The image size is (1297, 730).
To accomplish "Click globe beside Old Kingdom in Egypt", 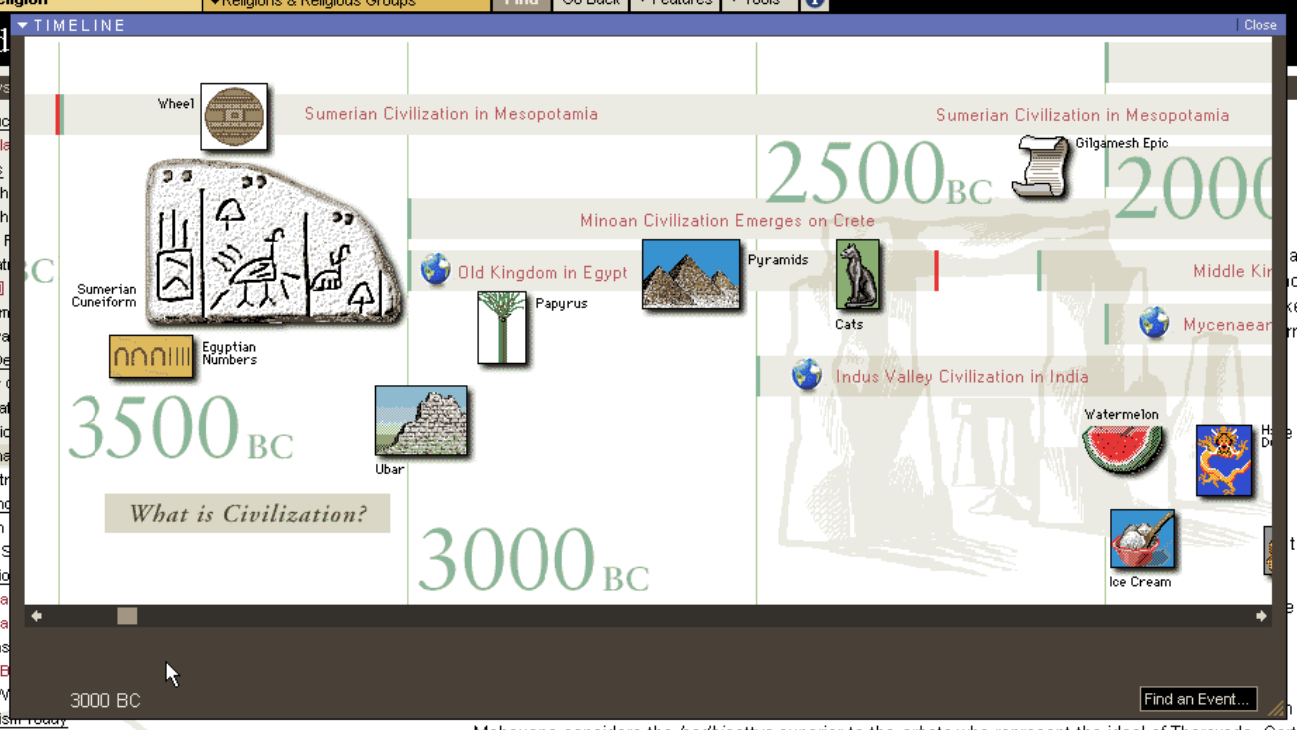I will (x=435, y=269).
